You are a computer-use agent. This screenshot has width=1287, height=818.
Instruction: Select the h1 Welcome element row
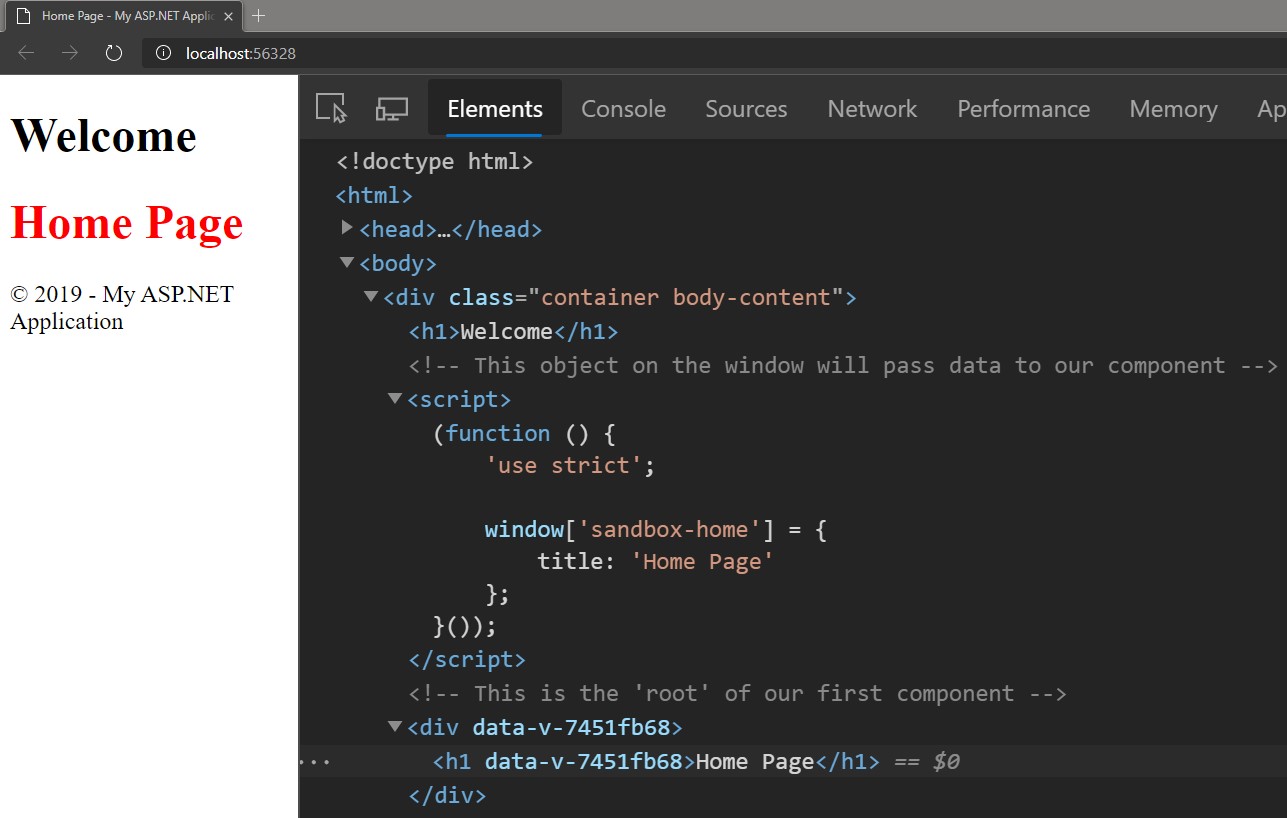513,331
